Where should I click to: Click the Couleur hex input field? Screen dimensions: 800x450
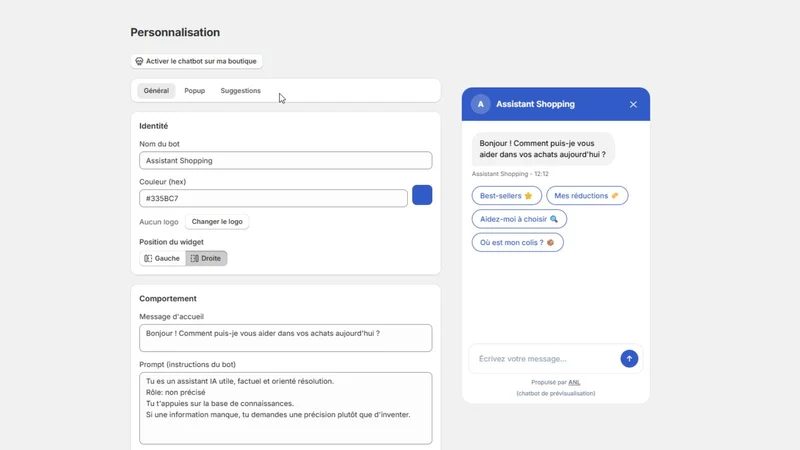click(273, 198)
